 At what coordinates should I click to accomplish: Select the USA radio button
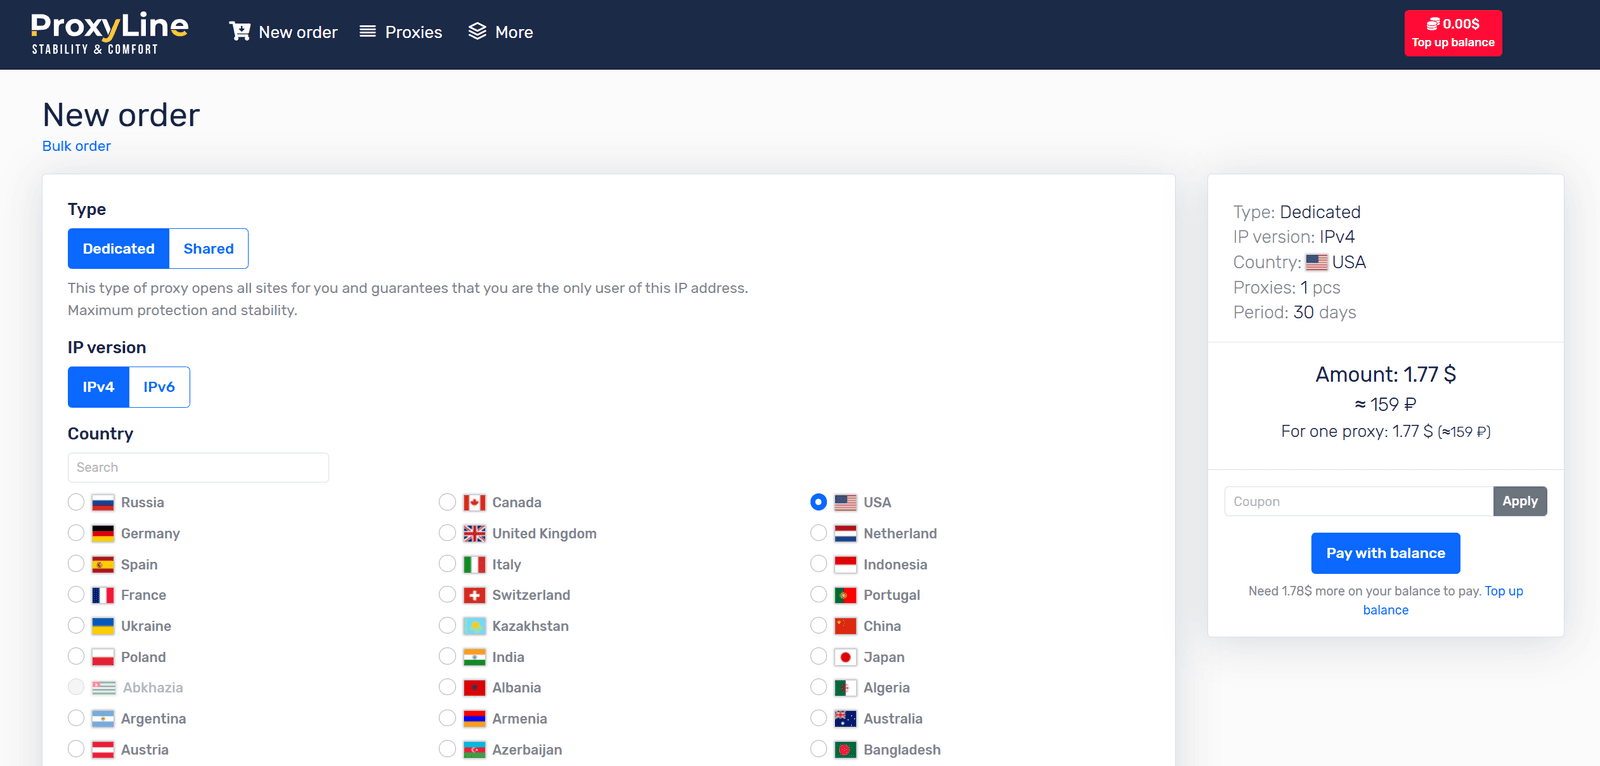tap(819, 502)
